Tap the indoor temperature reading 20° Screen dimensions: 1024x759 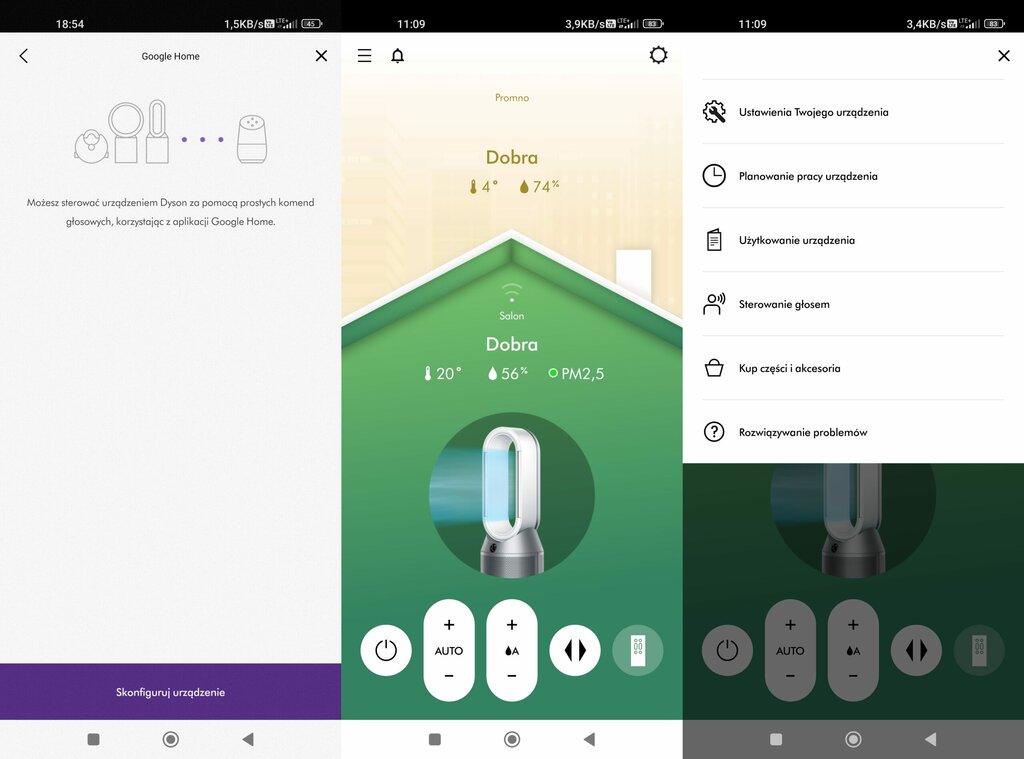point(443,374)
